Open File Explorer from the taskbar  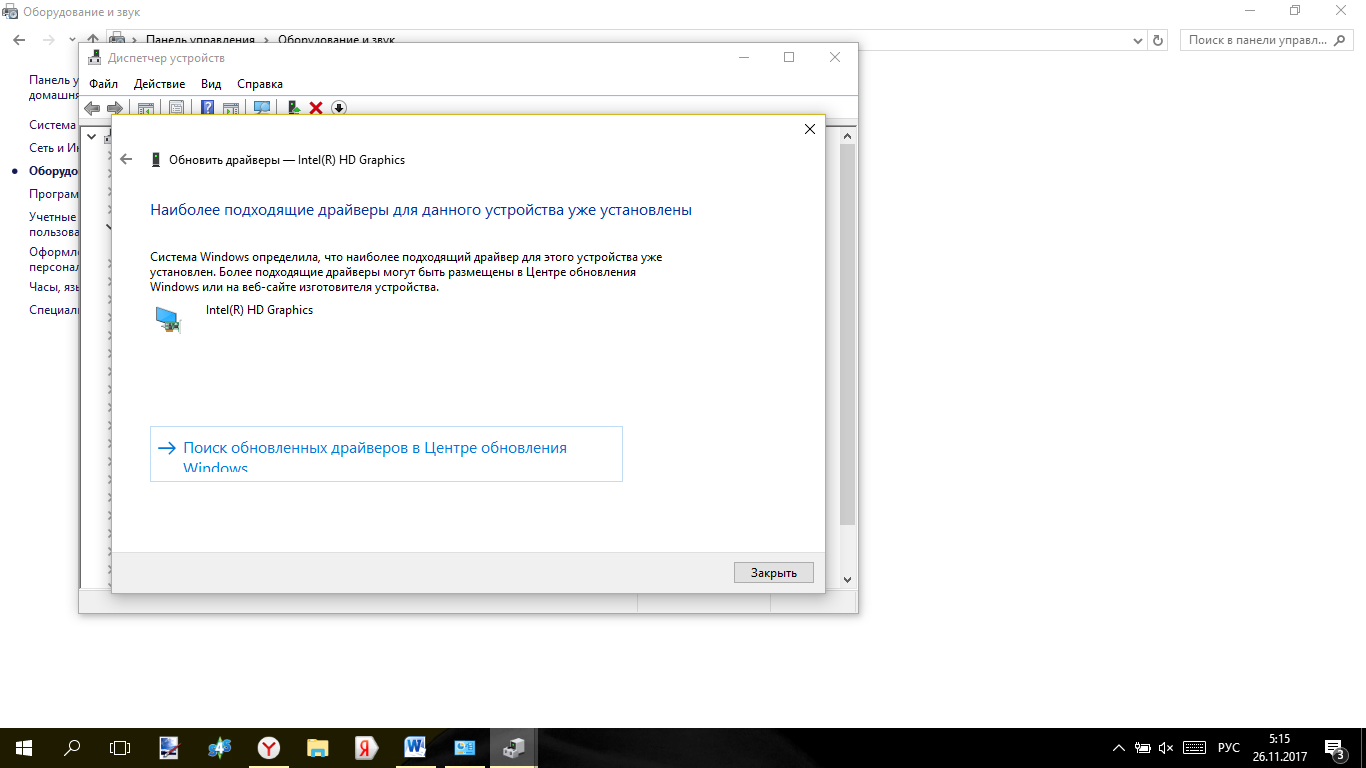pyautogui.click(x=317, y=747)
